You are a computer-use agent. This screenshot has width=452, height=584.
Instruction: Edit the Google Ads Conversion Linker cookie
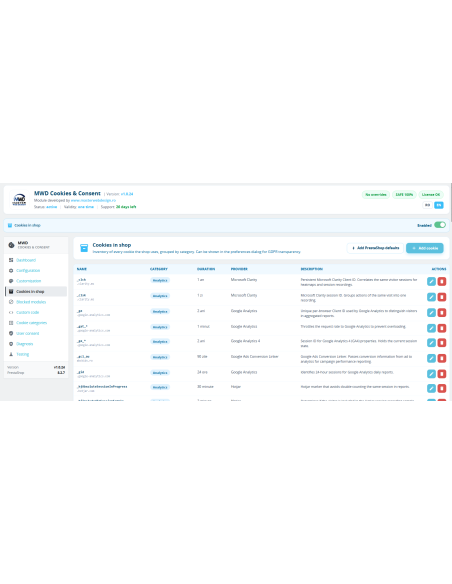[431, 358]
